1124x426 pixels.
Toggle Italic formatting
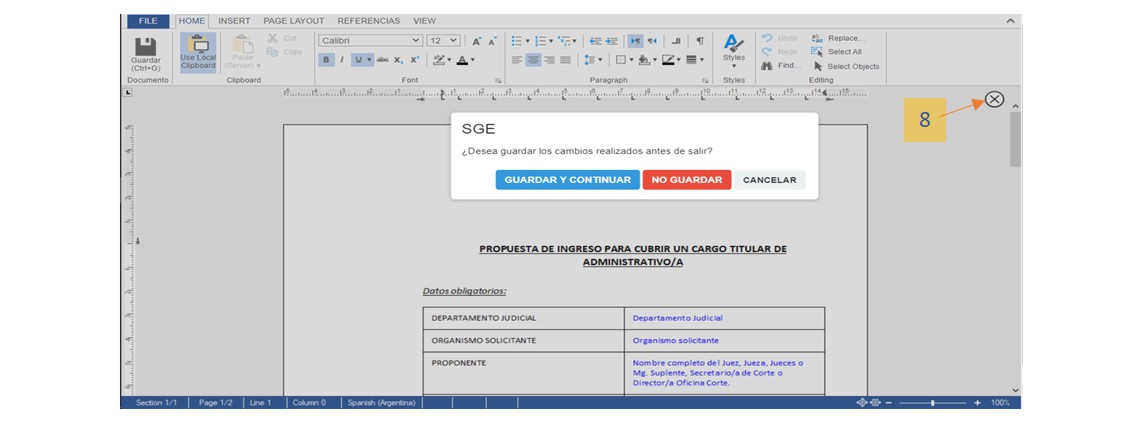341,60
